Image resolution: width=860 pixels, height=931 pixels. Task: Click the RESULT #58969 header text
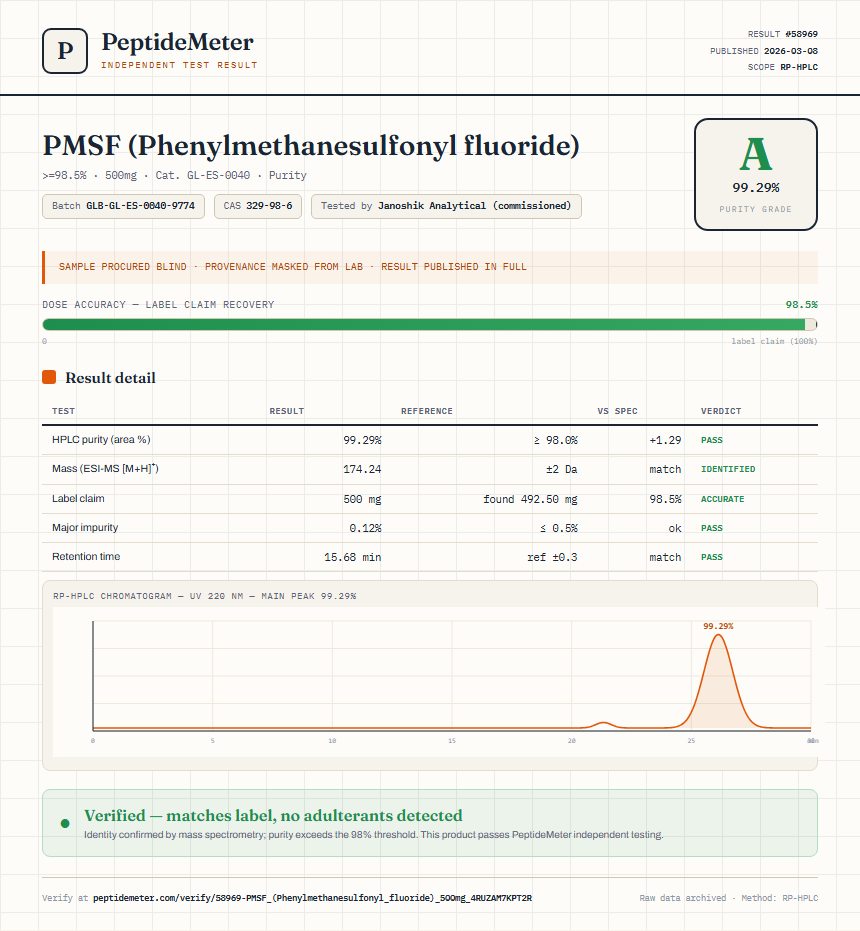click(x=782, y=34)
